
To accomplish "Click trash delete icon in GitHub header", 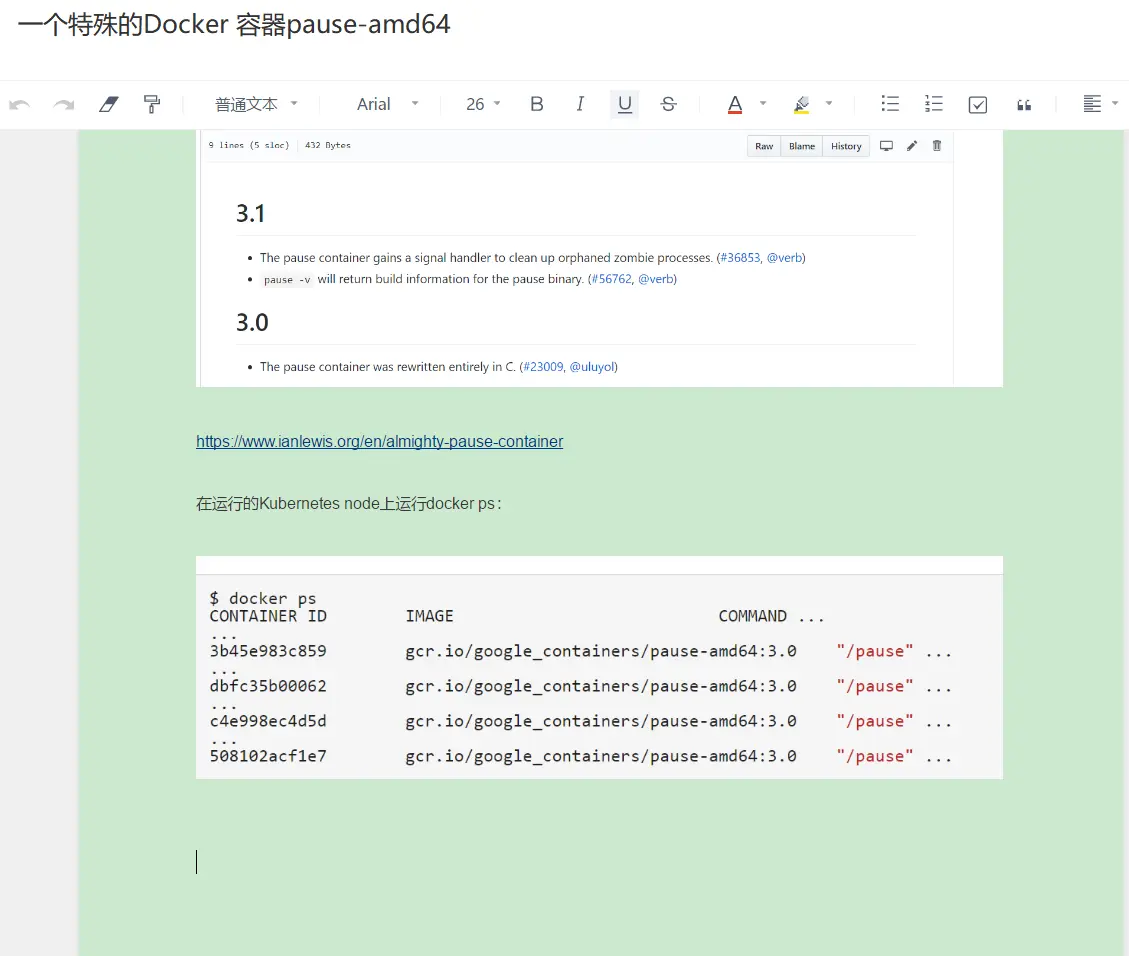I will (937, 145).
